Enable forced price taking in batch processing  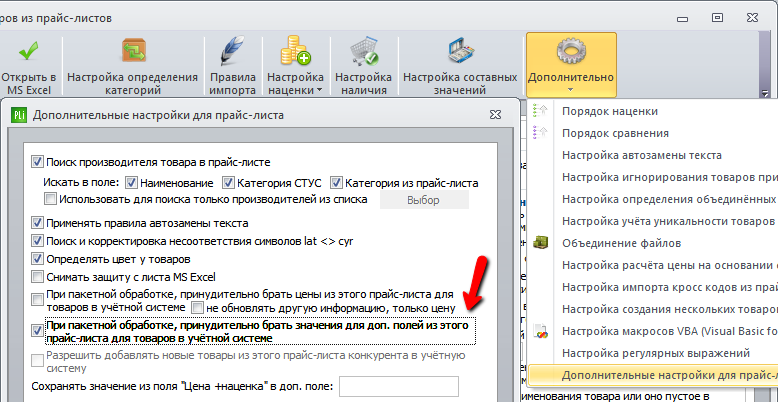[x=37, y=299]
